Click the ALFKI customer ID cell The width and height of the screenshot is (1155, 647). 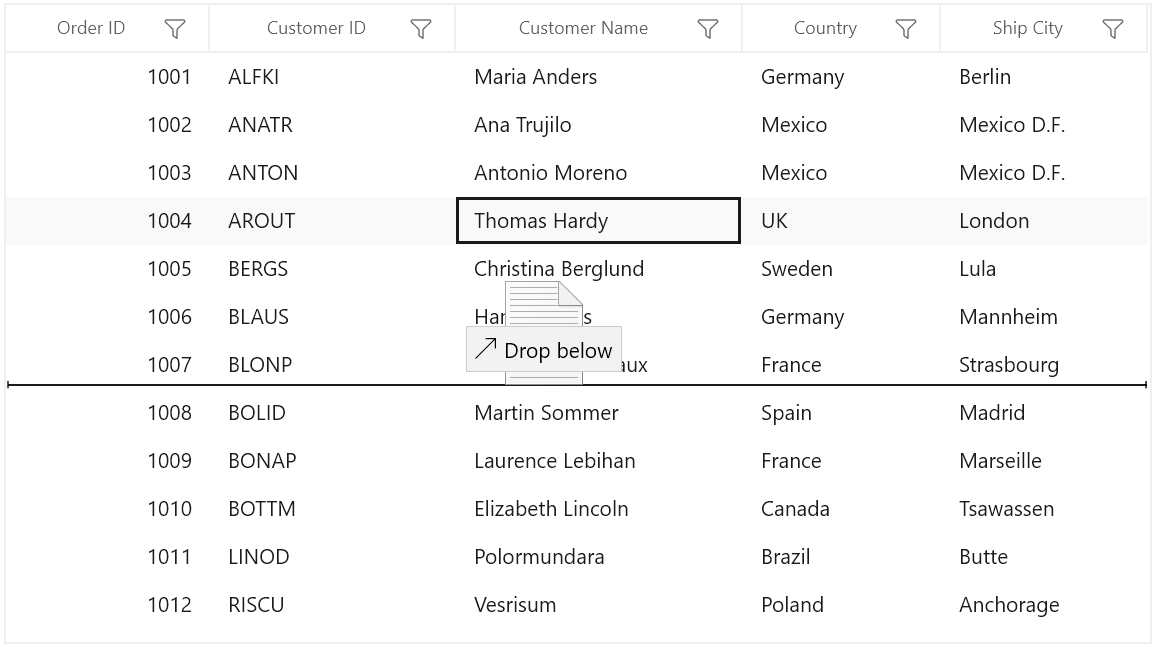click(332, 77)
